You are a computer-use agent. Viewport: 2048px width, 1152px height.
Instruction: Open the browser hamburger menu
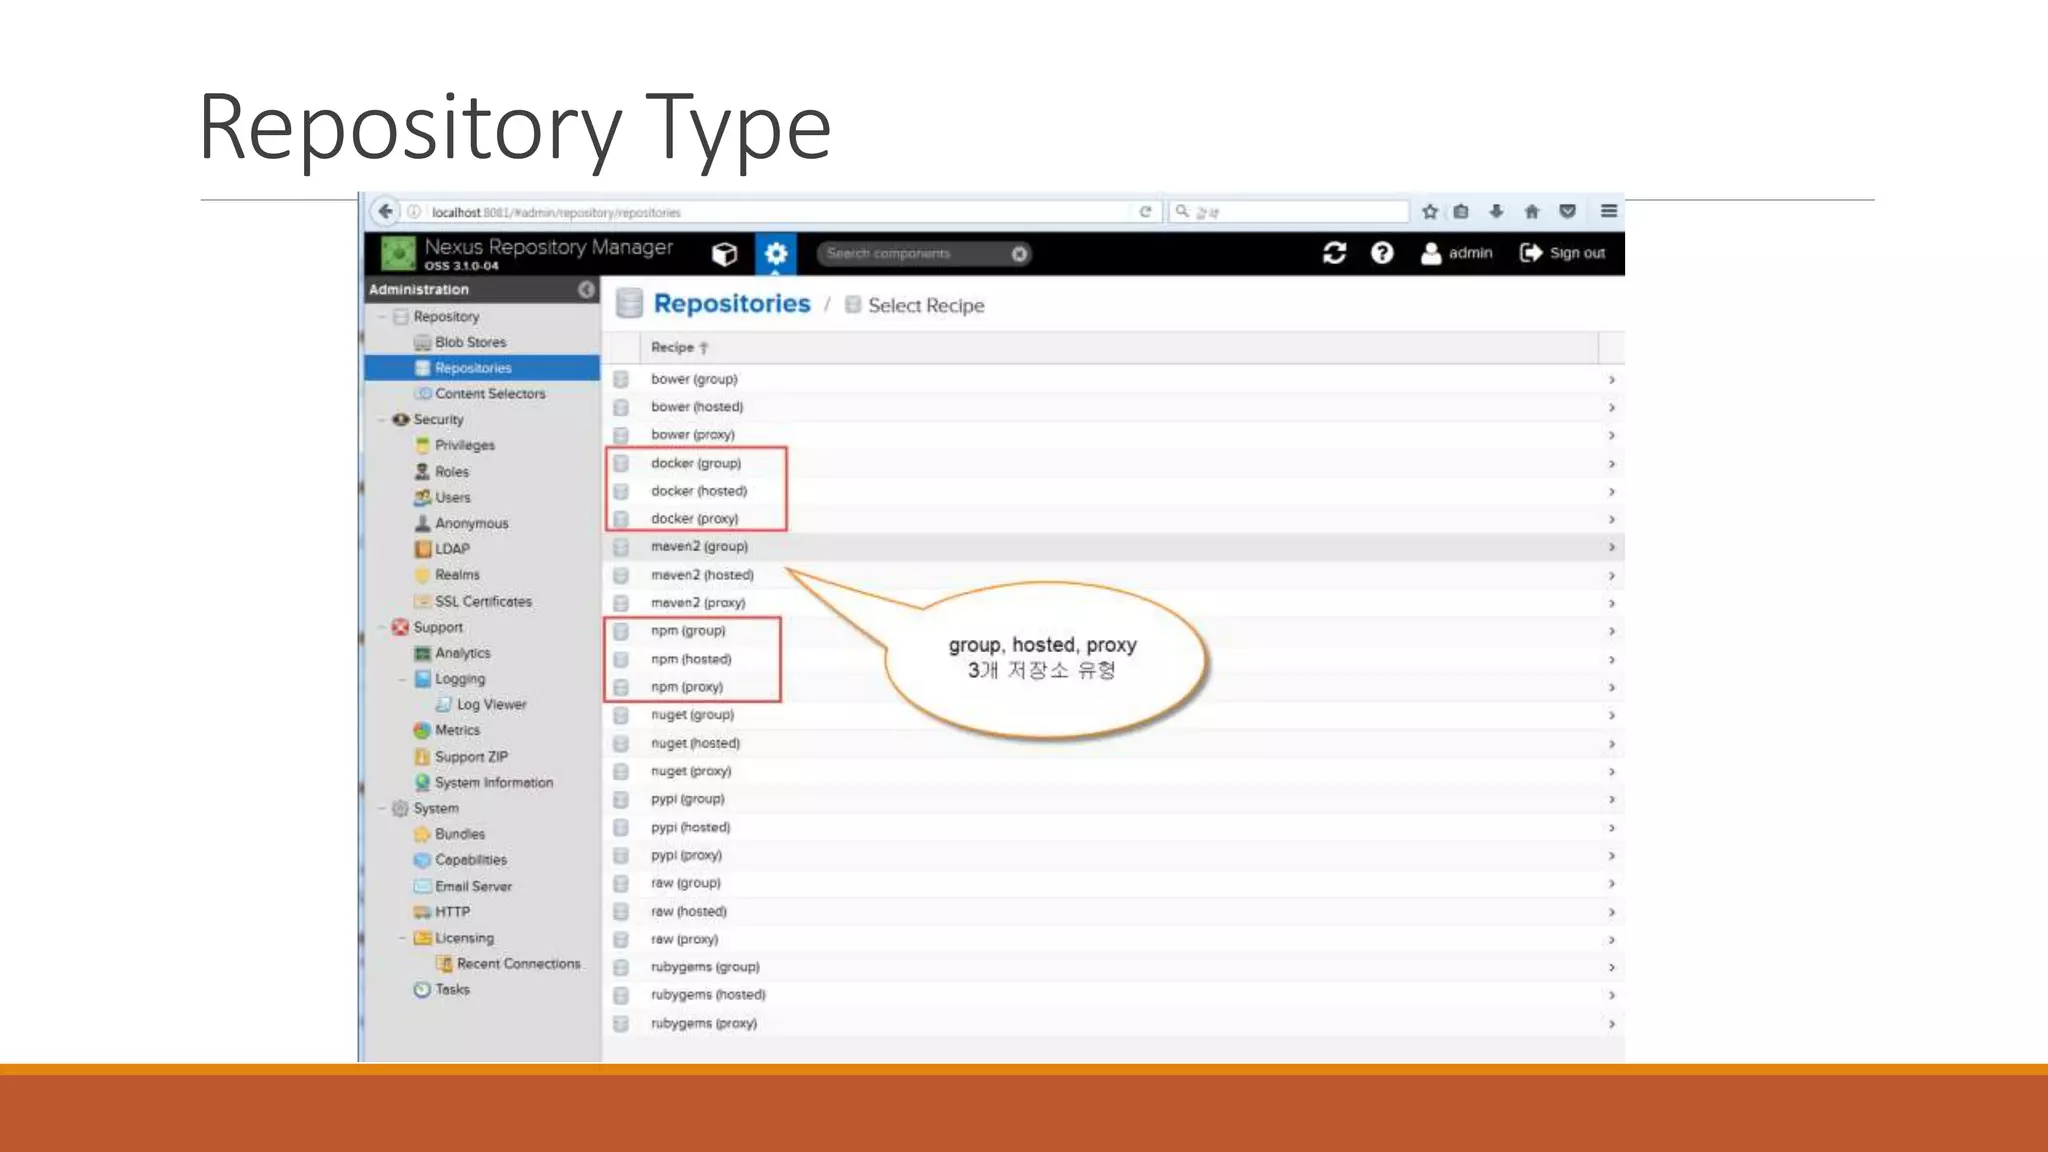[x=1609, y=211]
